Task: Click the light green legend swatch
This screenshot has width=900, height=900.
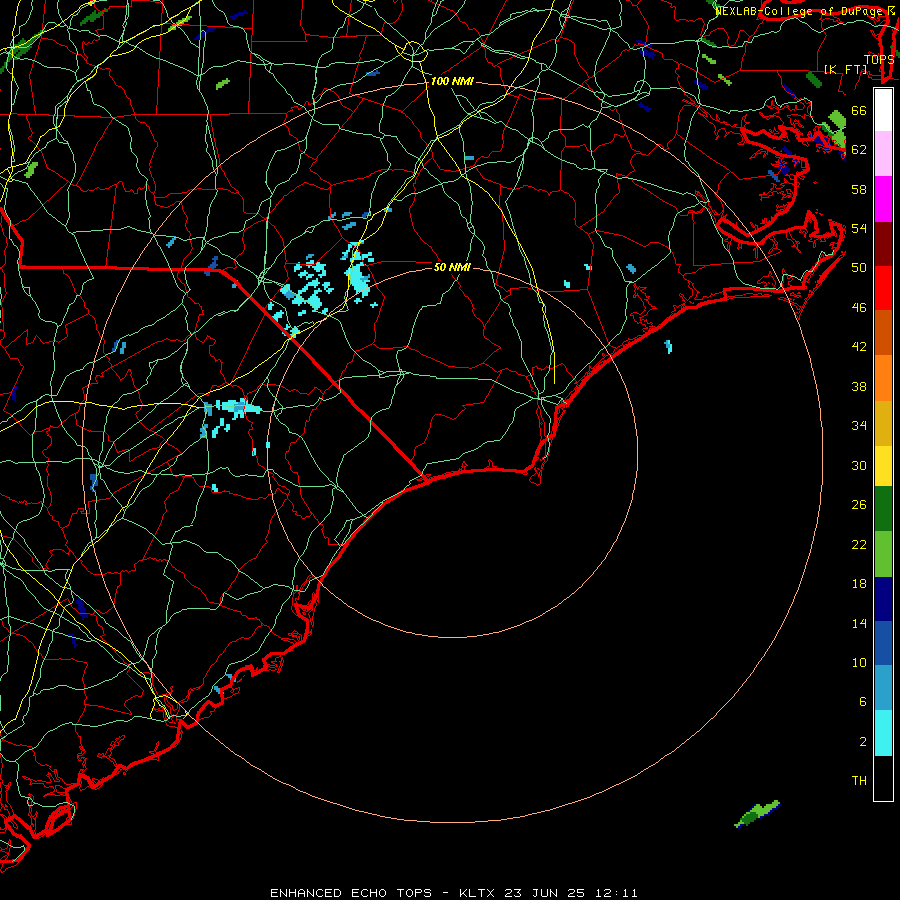Action: click(x=883, y=554)
